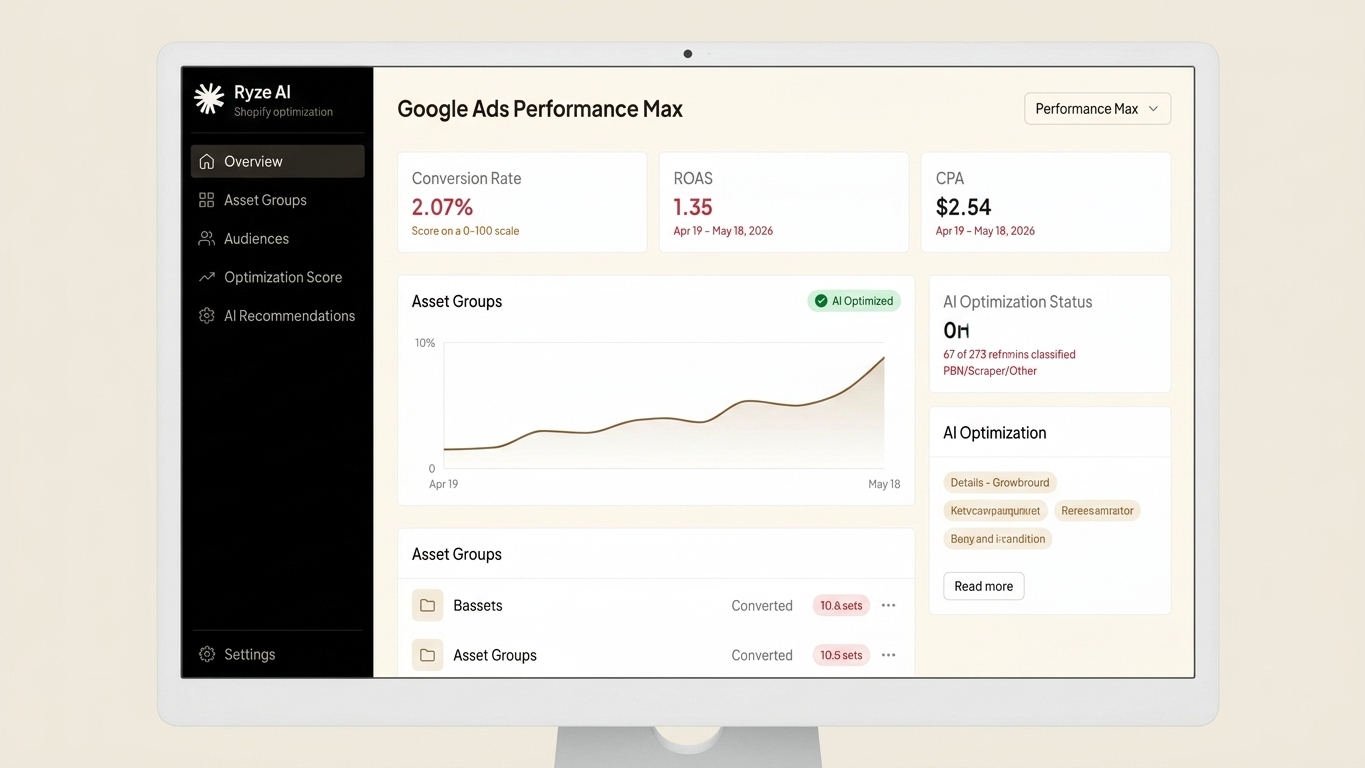Click the Read more button
1365x768 pixels.
click(x=983, y=586)
